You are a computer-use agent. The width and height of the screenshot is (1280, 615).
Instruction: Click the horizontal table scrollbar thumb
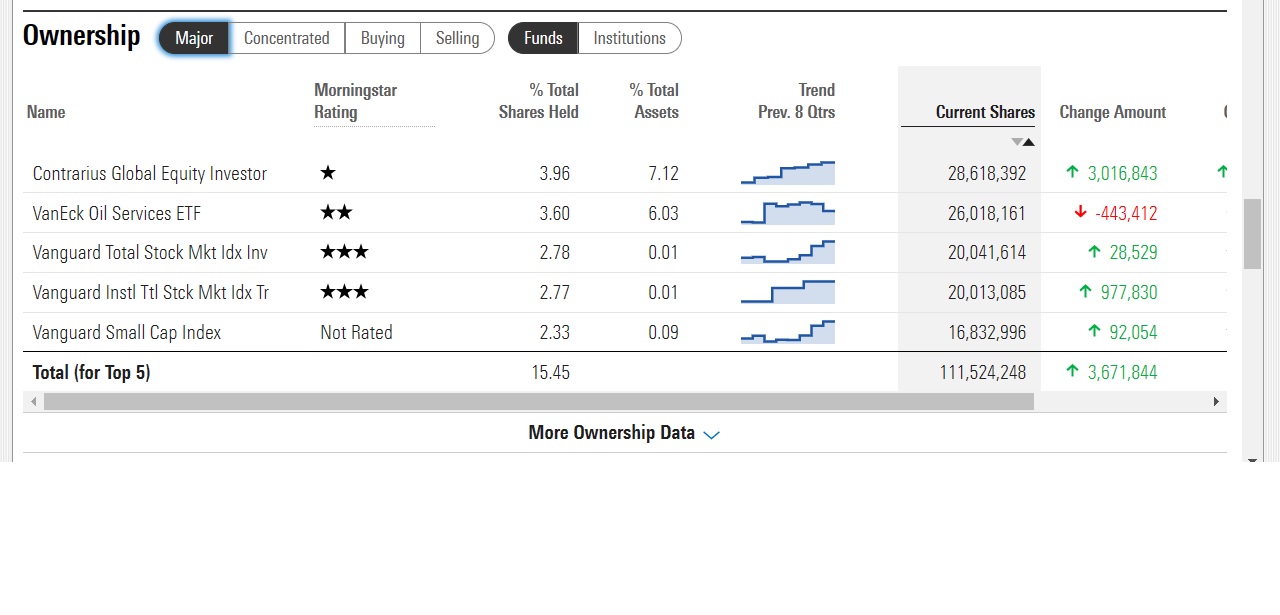(x=538, y=402)
